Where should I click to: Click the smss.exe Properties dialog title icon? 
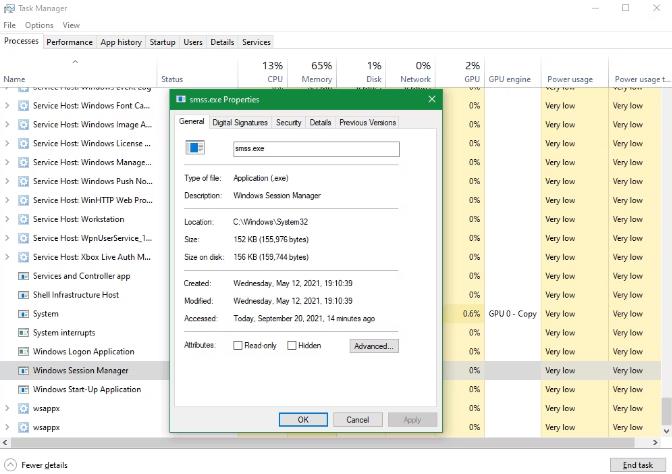(x=181, y=99)
